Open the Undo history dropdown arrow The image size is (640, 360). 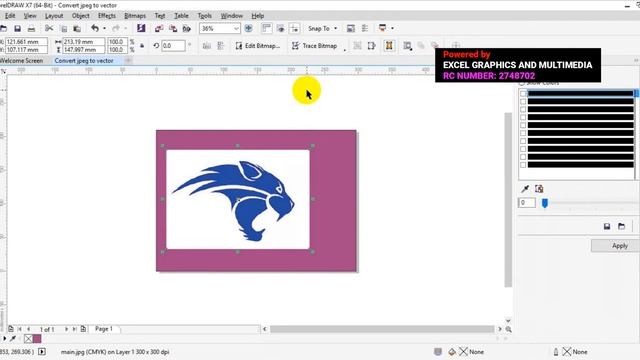(104, 28)
